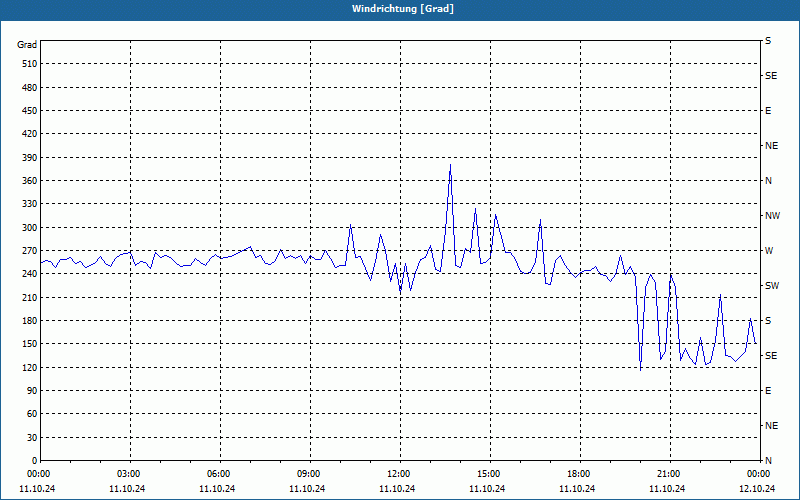Viewport: 800px width, 500px height.
Task: Select the '12:00' time label
Action: (x=400, y=474)
